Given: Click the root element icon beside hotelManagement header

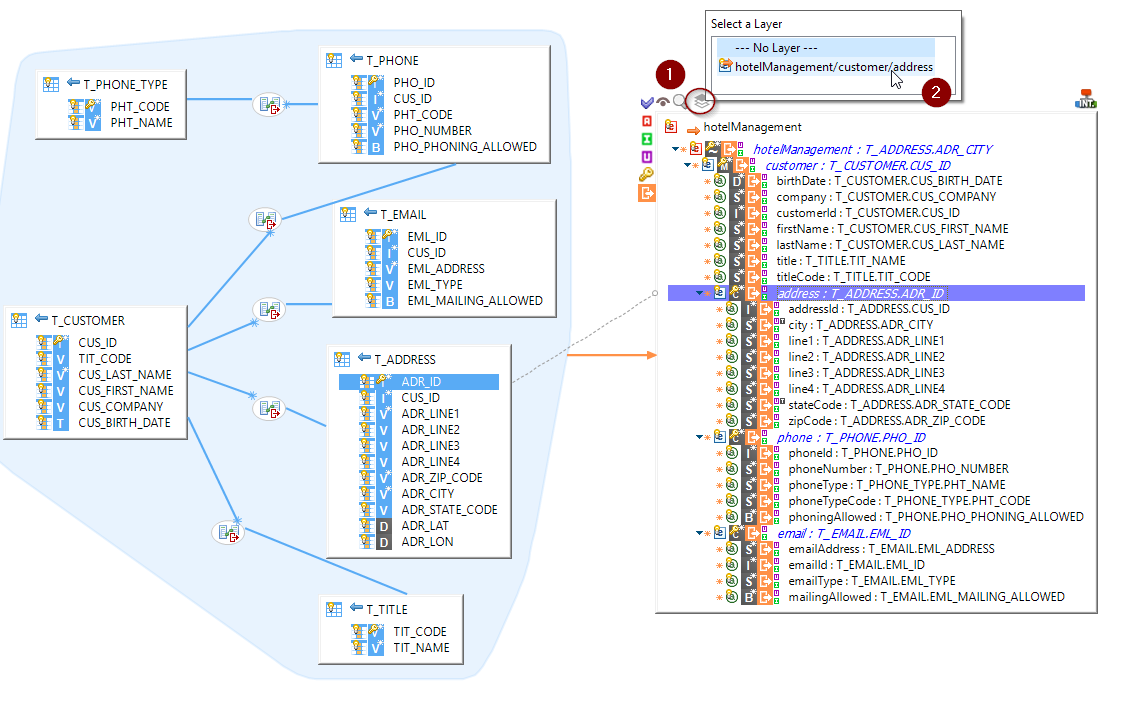Looking at the screenshot, I should tap(671, 127).
